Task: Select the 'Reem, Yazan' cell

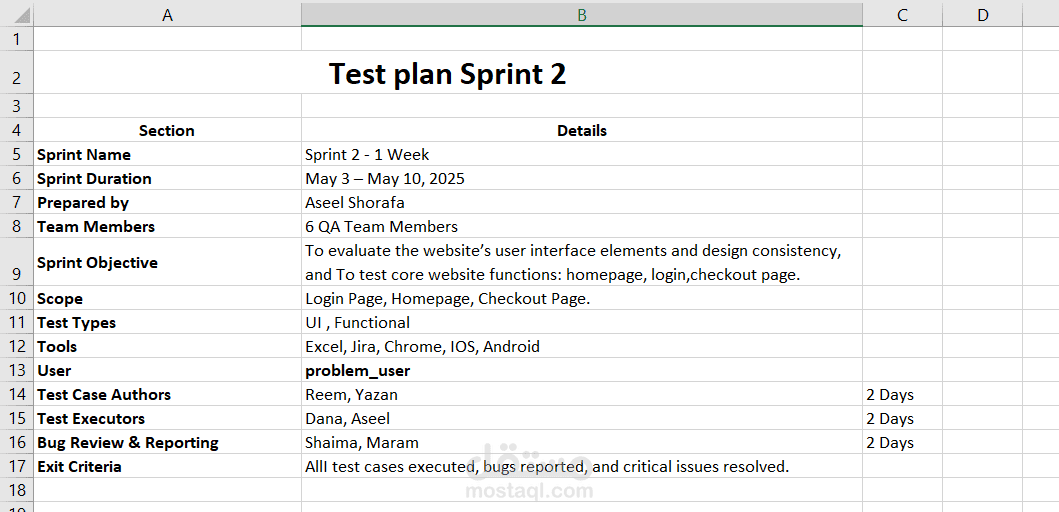Action: coord(582,394)
